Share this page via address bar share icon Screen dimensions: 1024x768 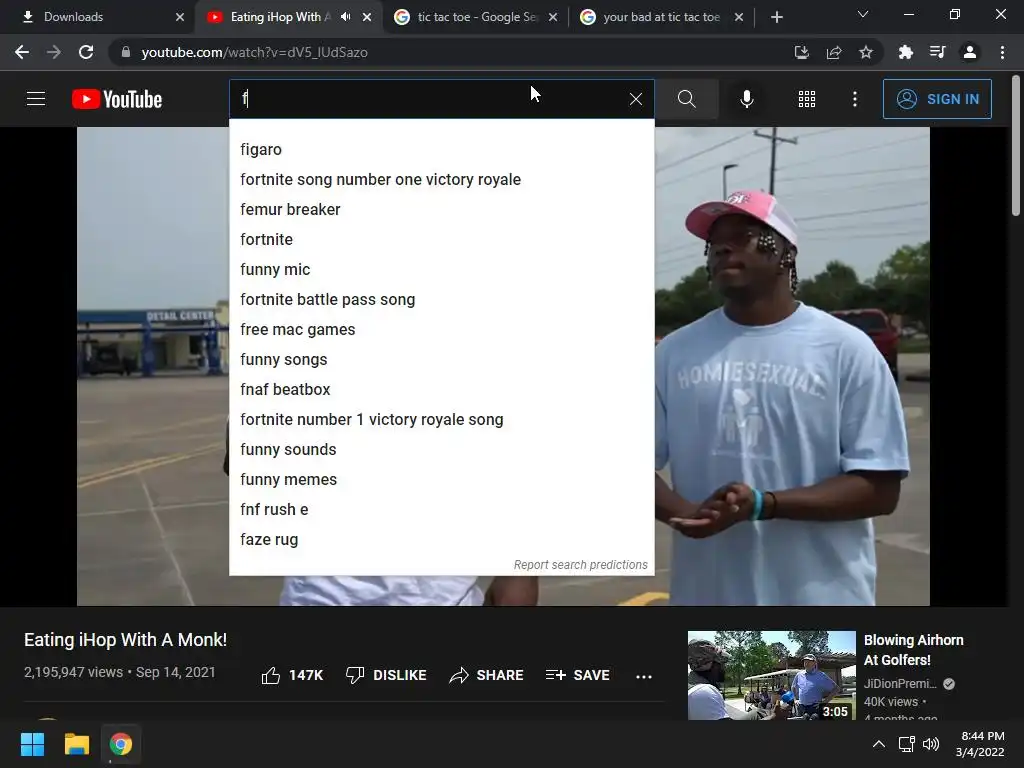point(834,52)
